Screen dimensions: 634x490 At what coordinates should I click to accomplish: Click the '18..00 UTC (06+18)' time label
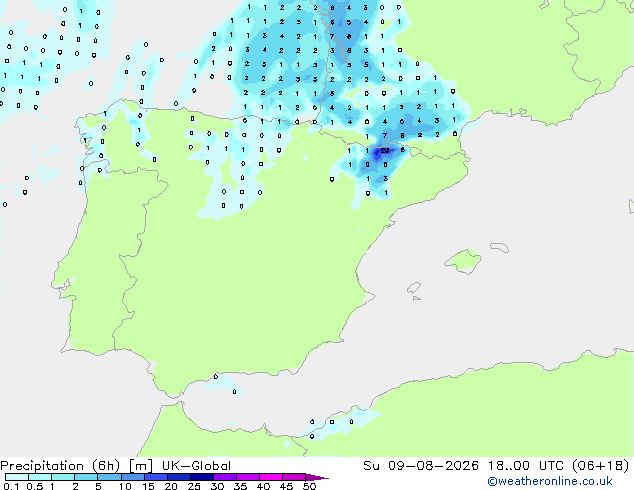pos(558,466)
